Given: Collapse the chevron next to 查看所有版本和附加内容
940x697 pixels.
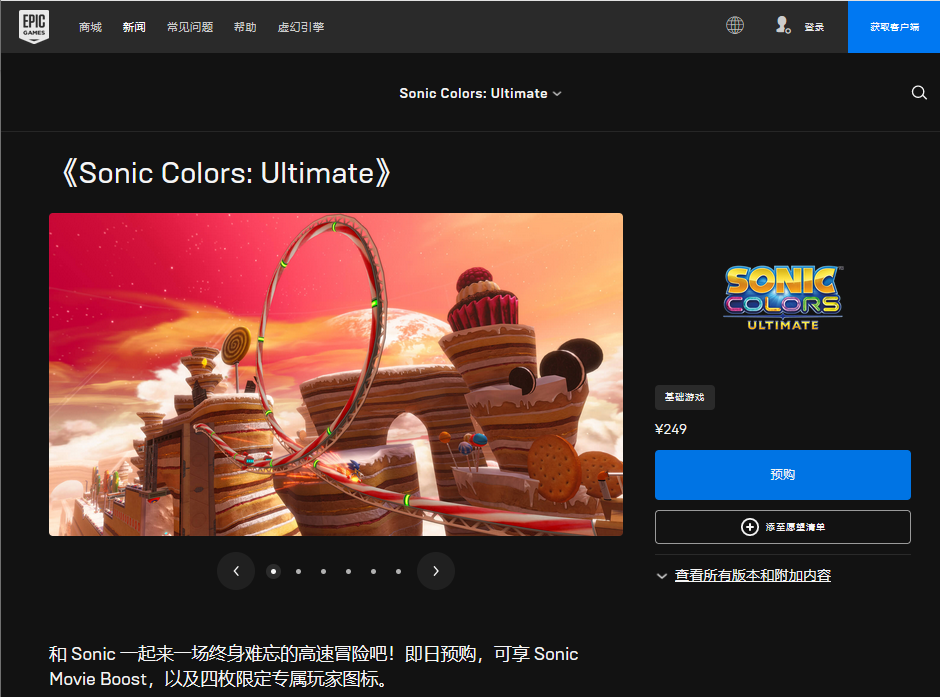Looking at the screenshot, I should (661, 576).
